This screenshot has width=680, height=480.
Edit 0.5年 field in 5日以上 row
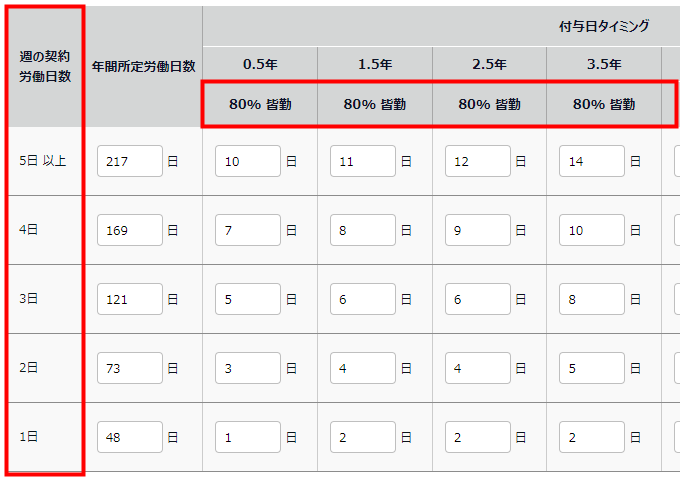[x=247, y=161]
